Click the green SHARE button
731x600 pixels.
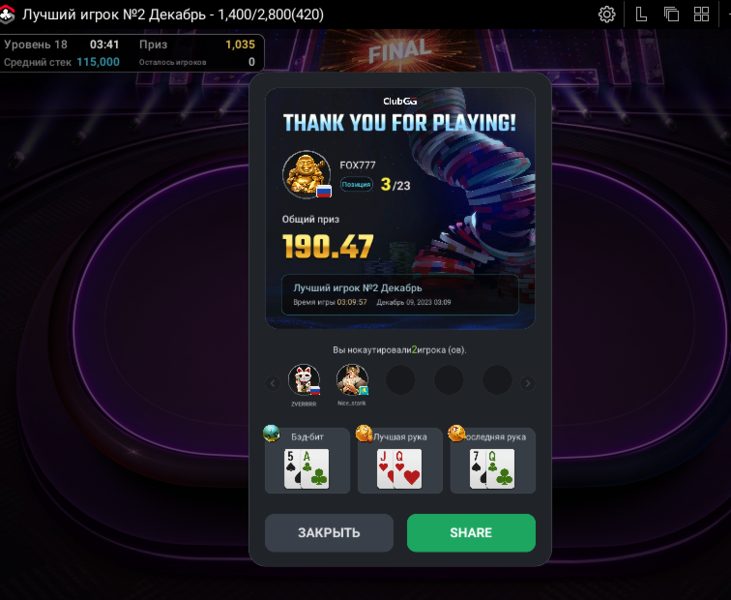(x=471, y=533)
